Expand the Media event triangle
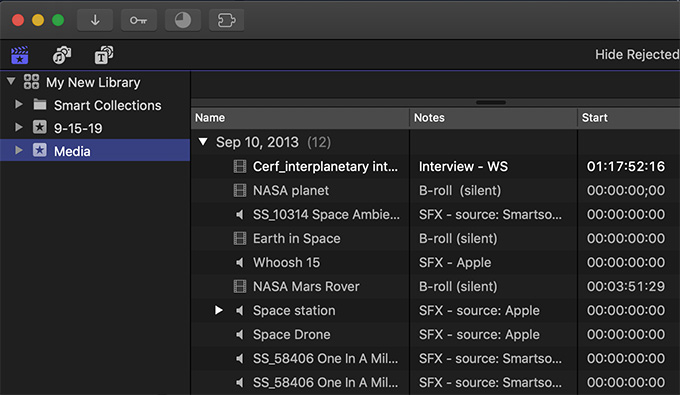Viewport: 680px width, 395px height. [x=19, y=150]
